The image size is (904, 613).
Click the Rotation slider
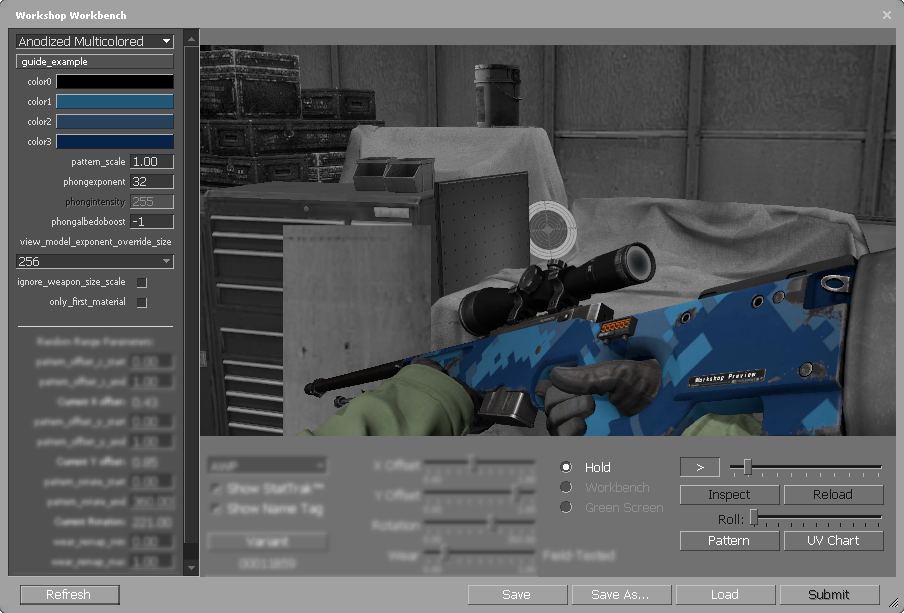pos(479,524)
